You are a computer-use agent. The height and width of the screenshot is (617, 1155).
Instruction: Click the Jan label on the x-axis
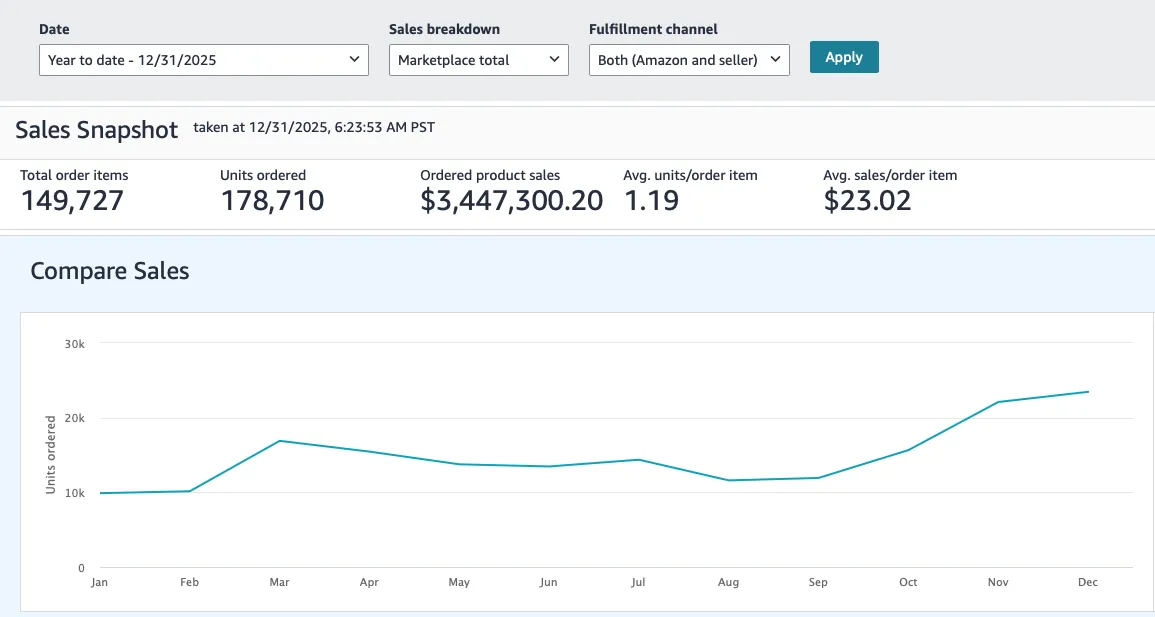[x=99, y=582]
